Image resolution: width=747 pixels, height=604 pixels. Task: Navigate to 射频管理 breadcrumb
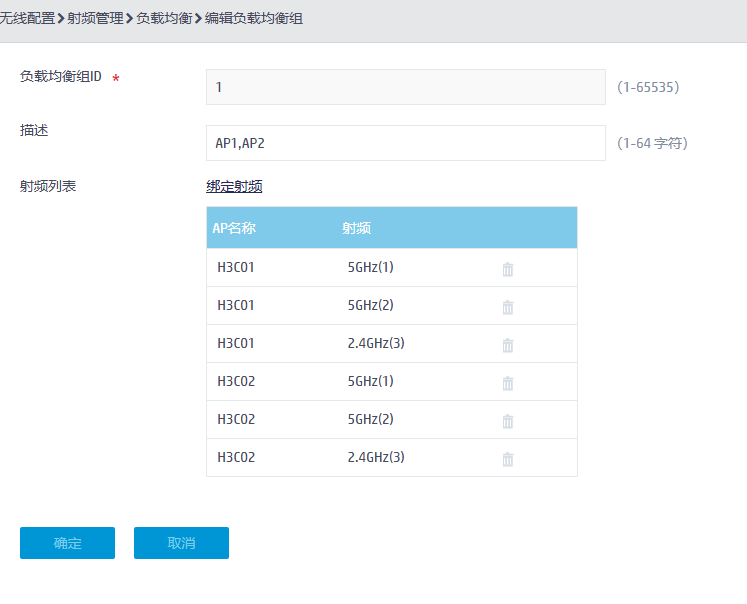click(95, 18)
